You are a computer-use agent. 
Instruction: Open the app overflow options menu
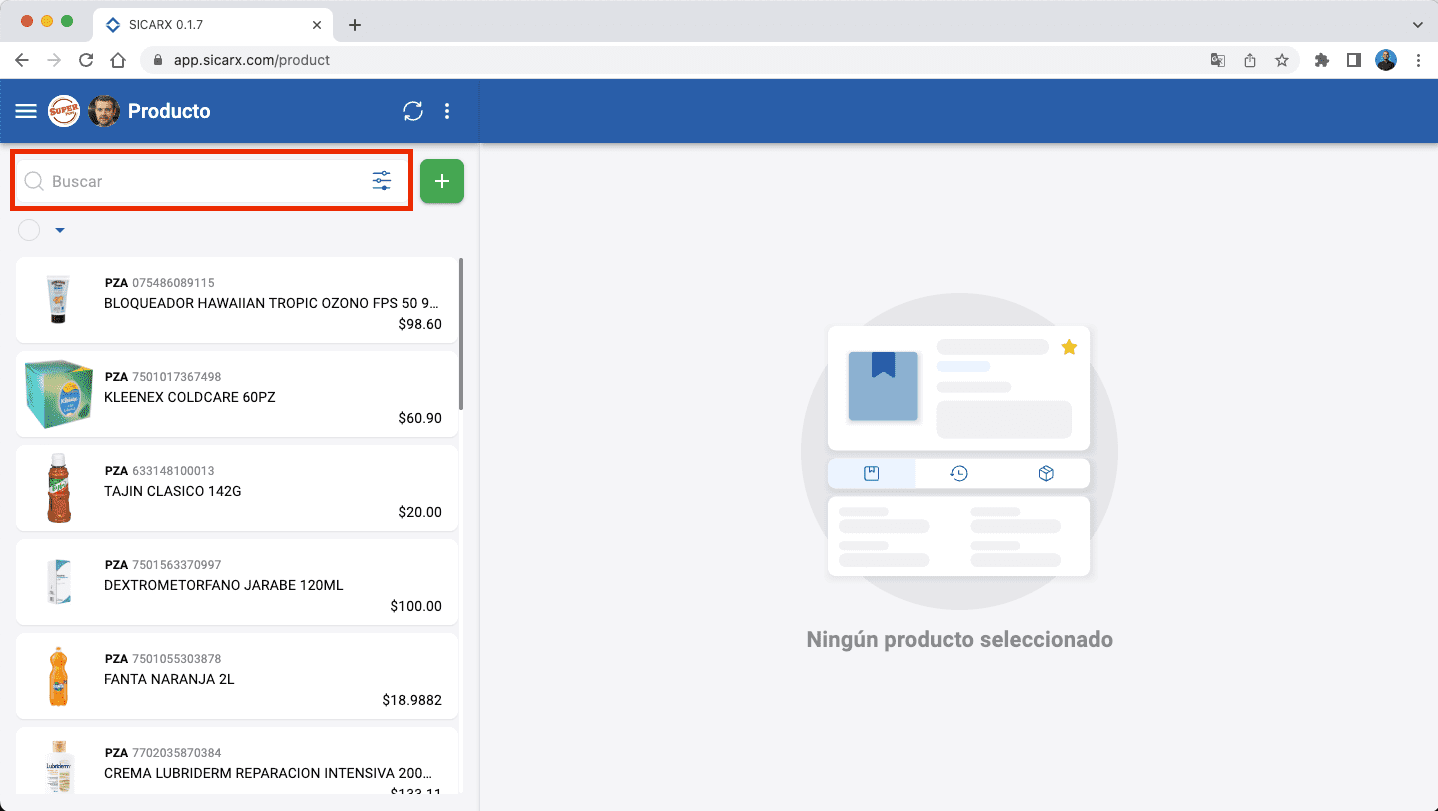[x=447, y=111]
